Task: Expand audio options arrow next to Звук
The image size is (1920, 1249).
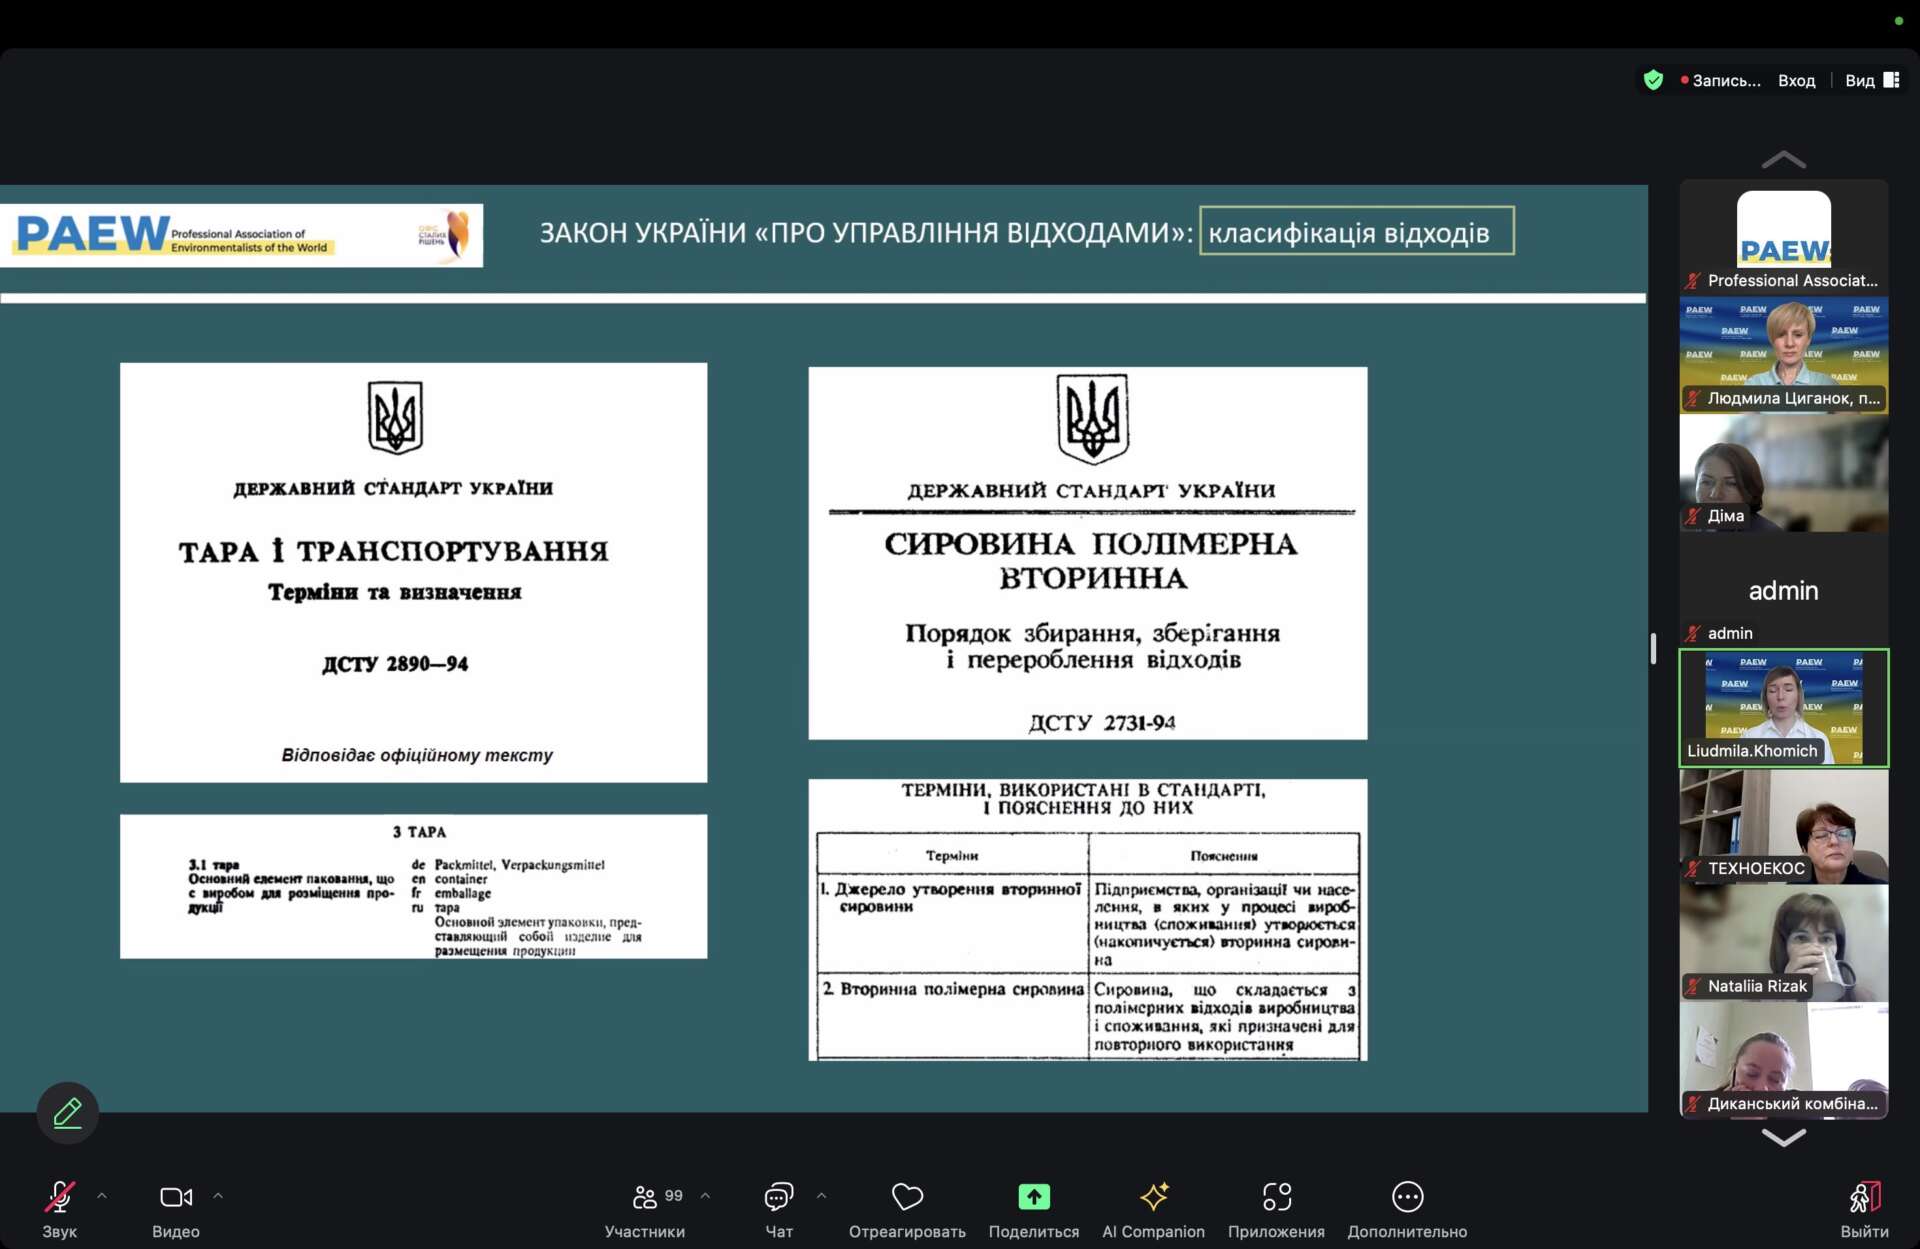Action: coord(102,1195)
